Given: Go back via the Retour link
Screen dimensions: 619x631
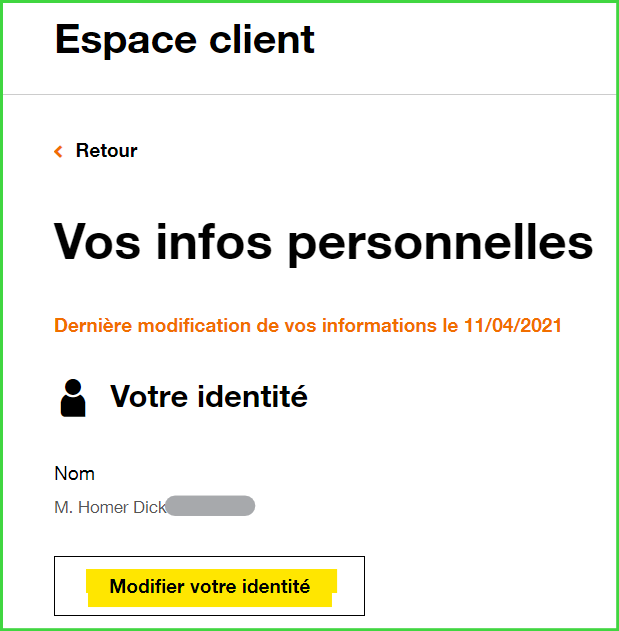Looking at the screenshot, I should (106, 151).
